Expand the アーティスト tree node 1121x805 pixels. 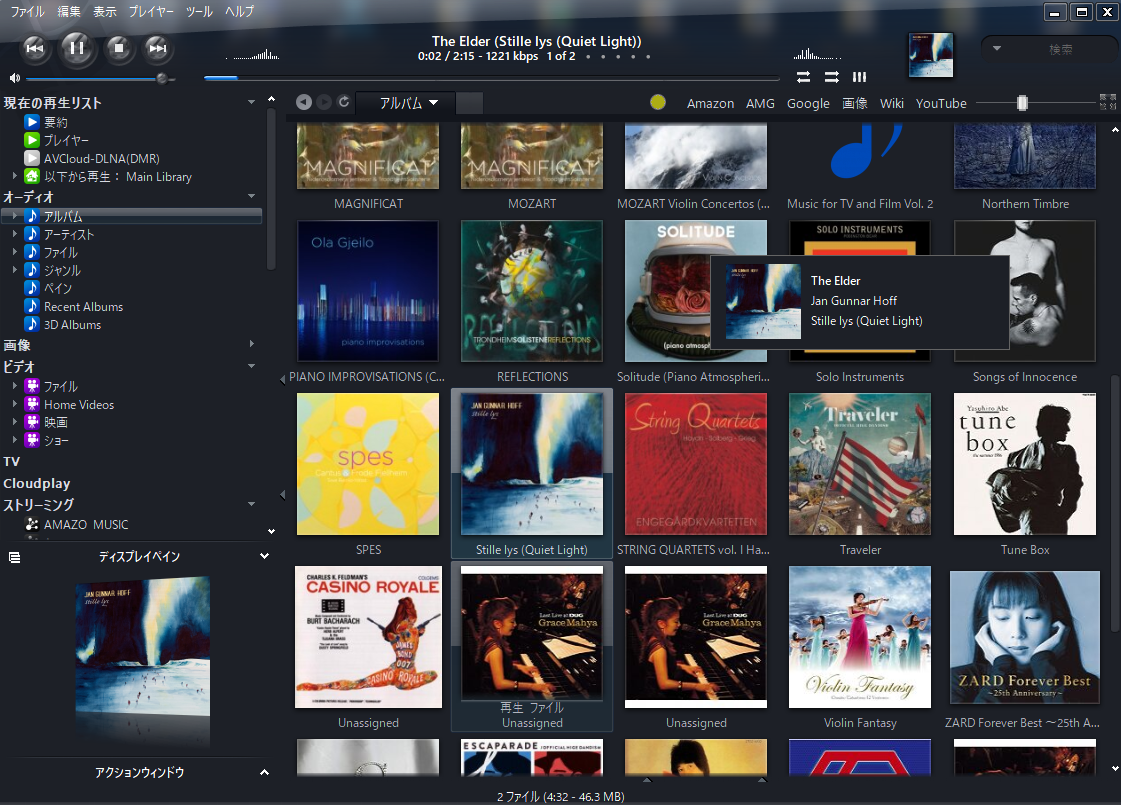(15, 235)
